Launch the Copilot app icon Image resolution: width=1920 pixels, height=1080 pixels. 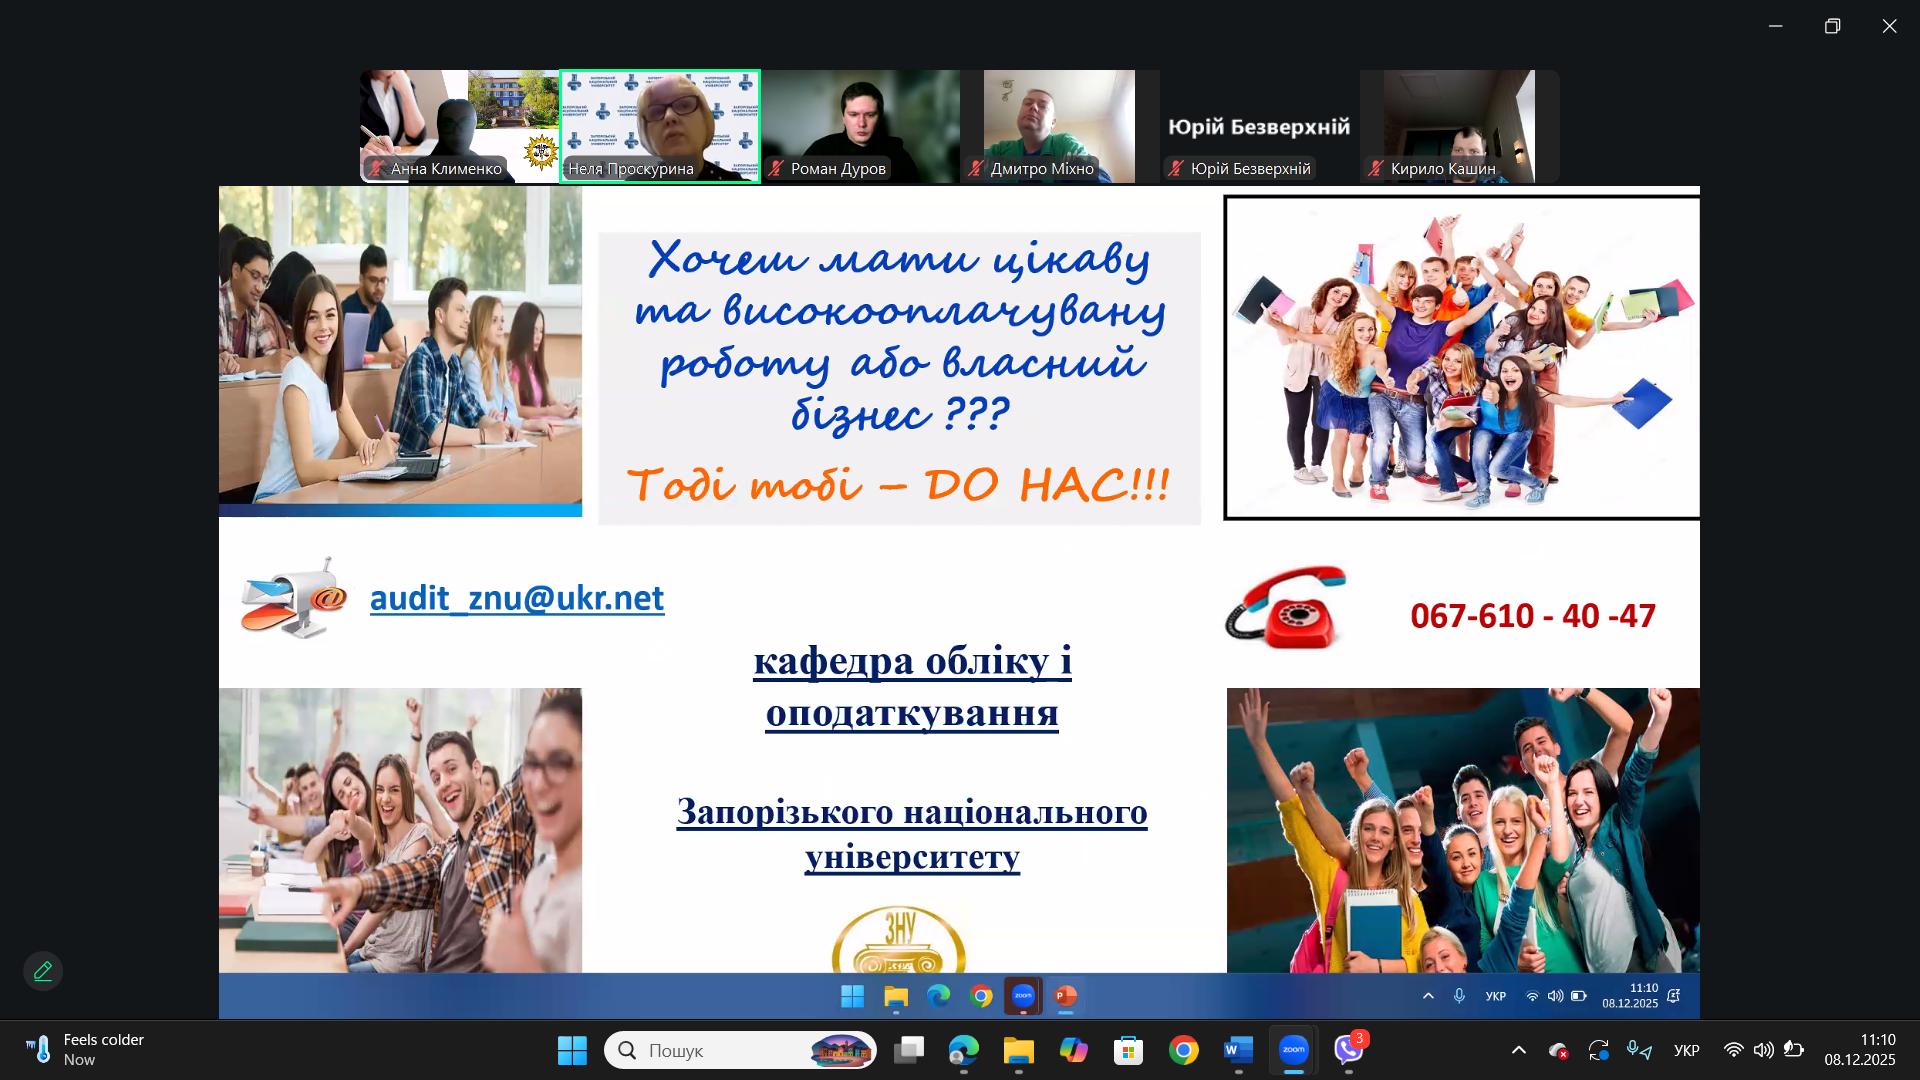(1073, 1050)
